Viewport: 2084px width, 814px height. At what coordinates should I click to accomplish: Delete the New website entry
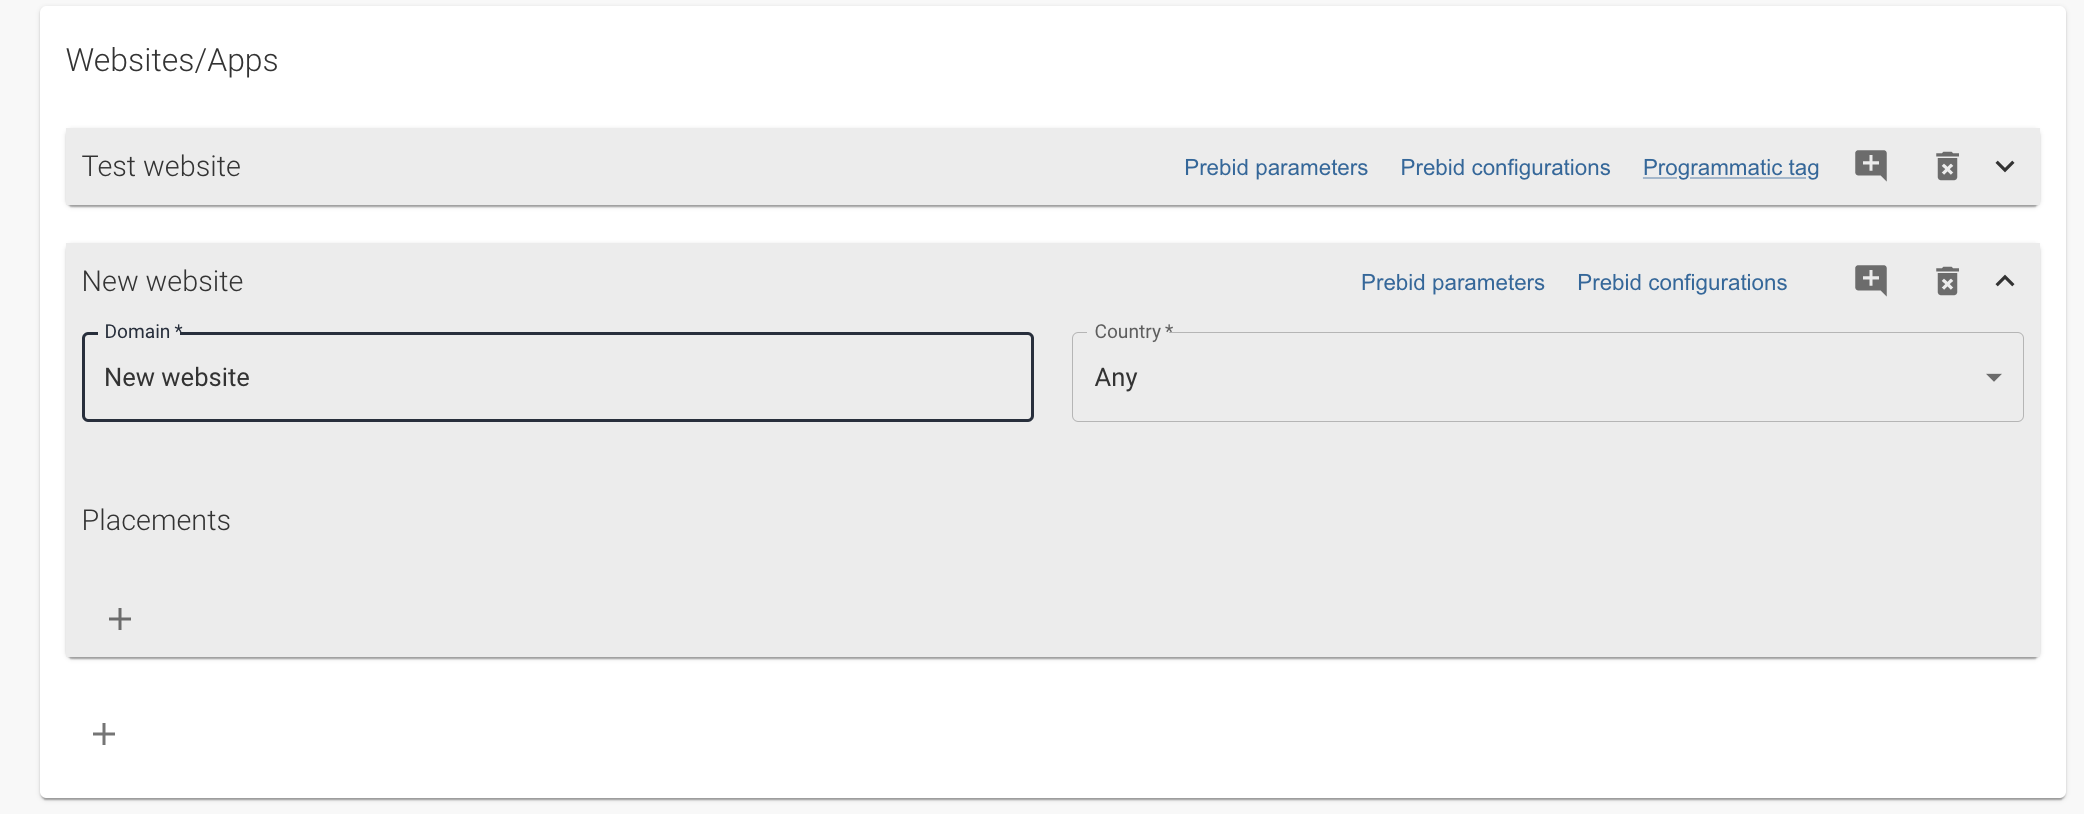[x=1947, y=281]
